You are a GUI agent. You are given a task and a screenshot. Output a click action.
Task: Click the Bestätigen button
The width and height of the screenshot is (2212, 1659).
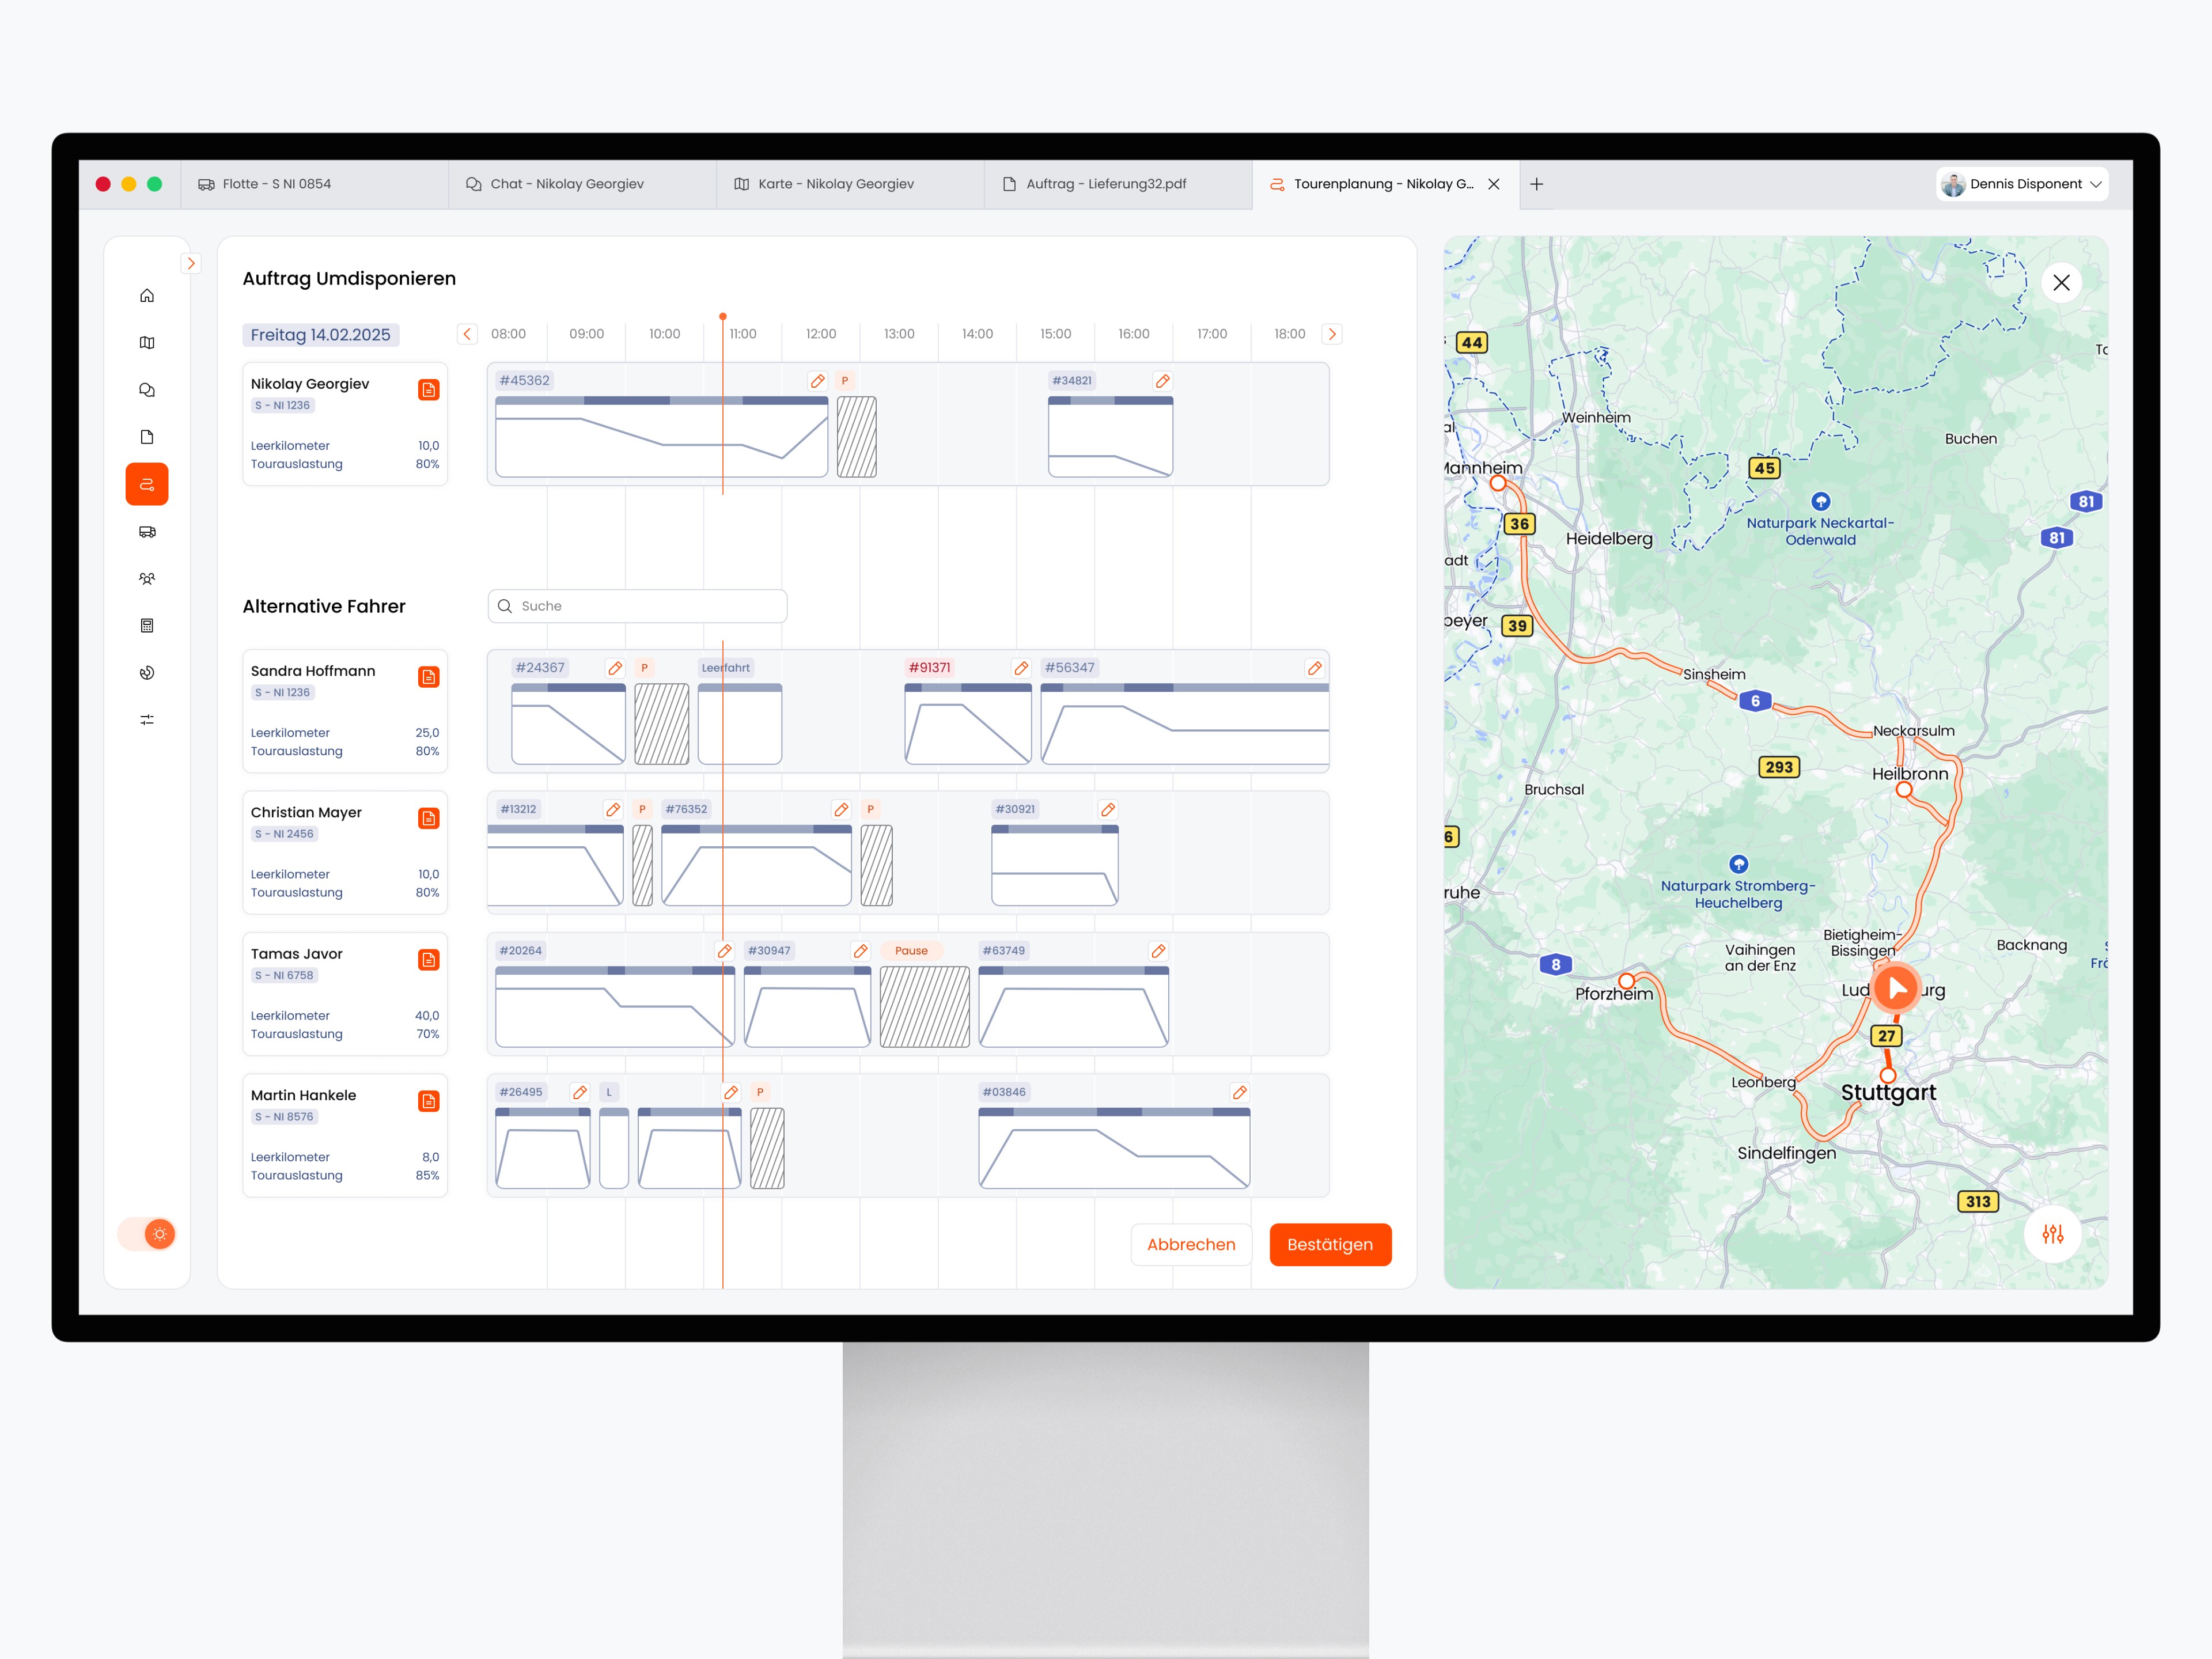point(1329,1244)
